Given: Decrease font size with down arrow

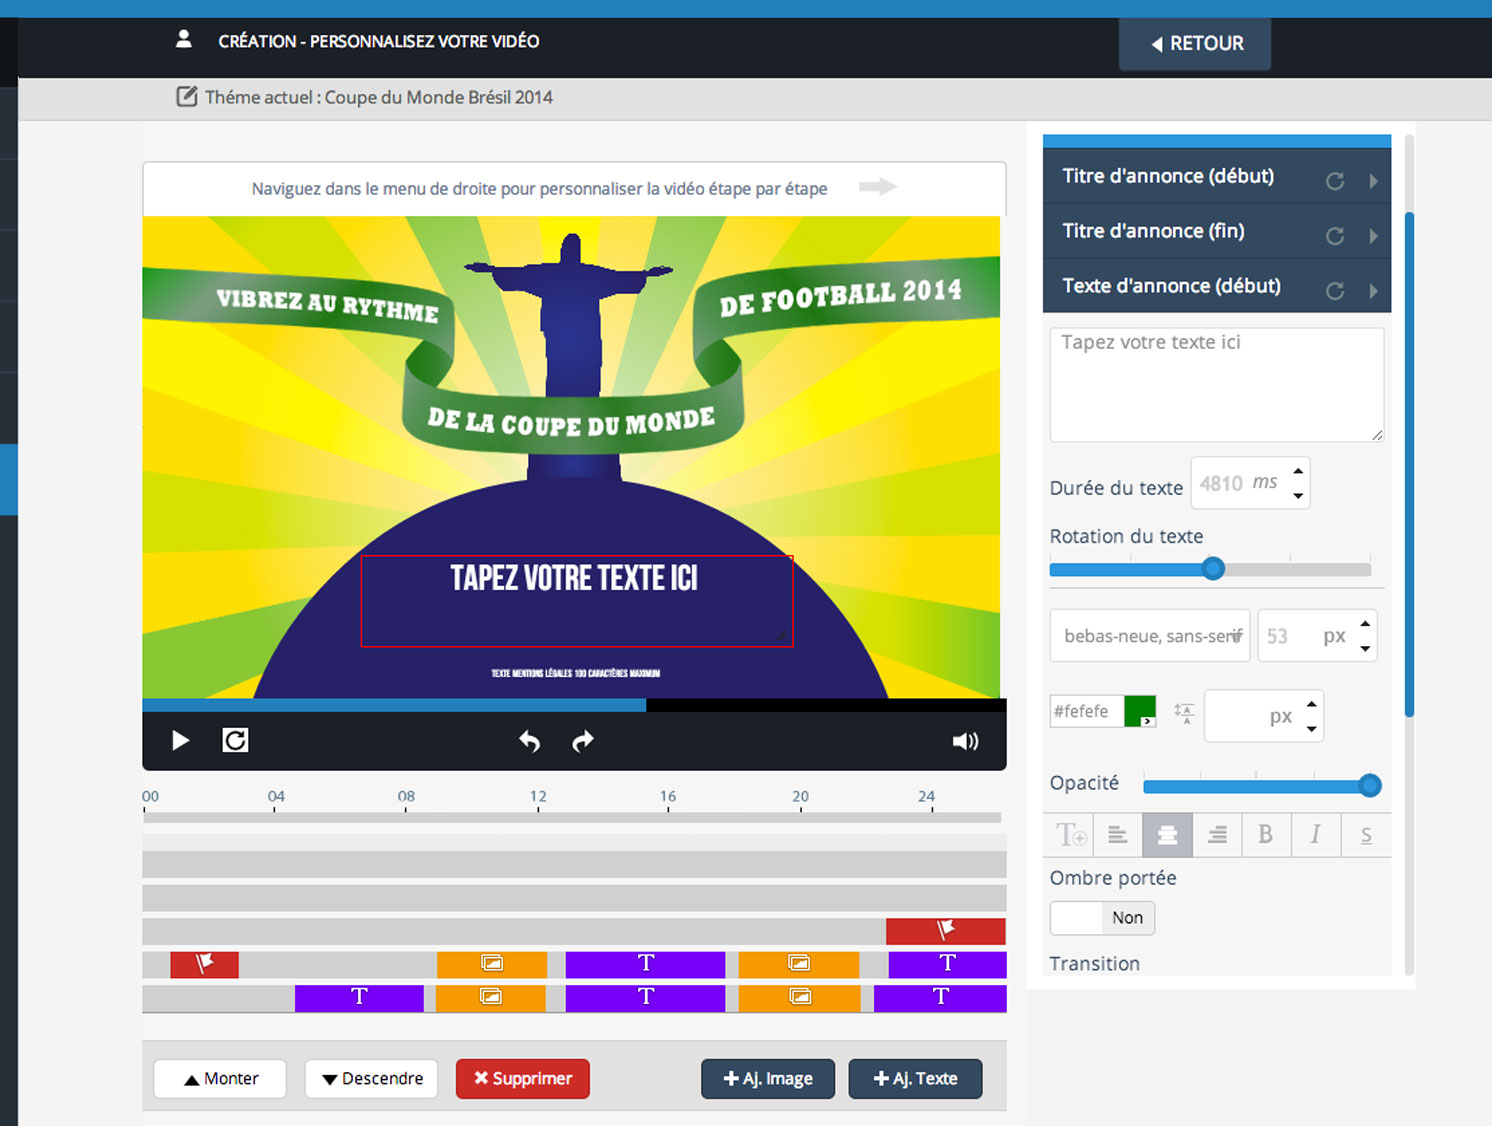Looking at the screenshot, I should pos(1365,649).
